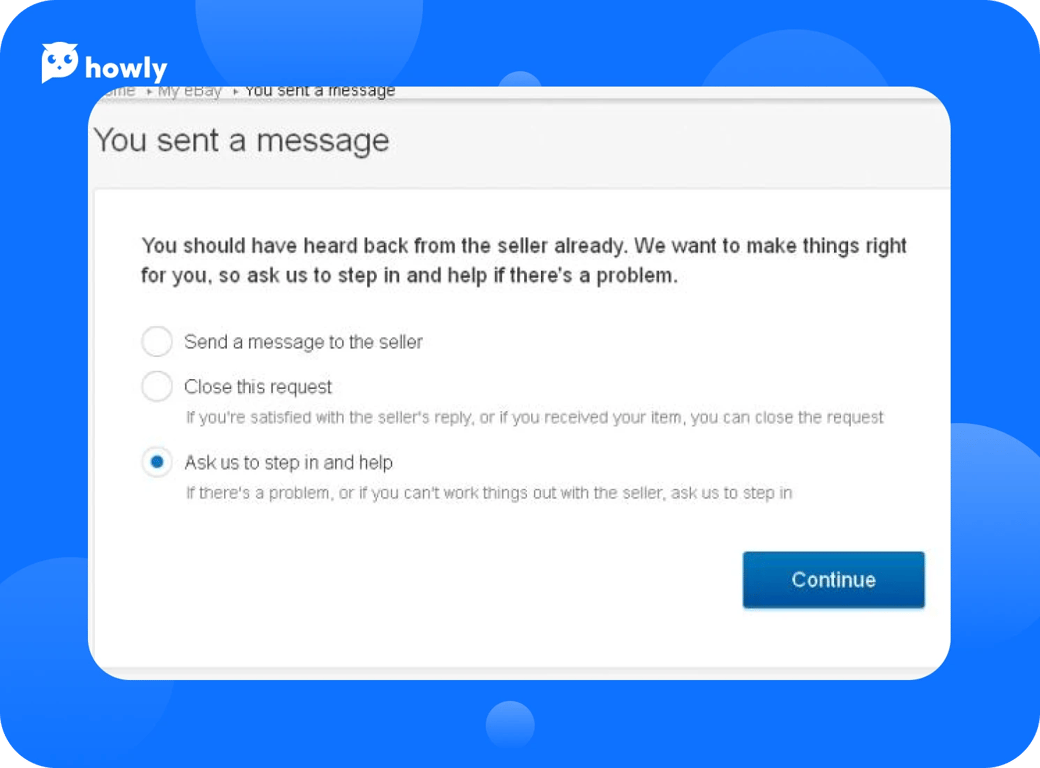
Task: Click the howly wordmark text
Action: click(x=126, y=69)
